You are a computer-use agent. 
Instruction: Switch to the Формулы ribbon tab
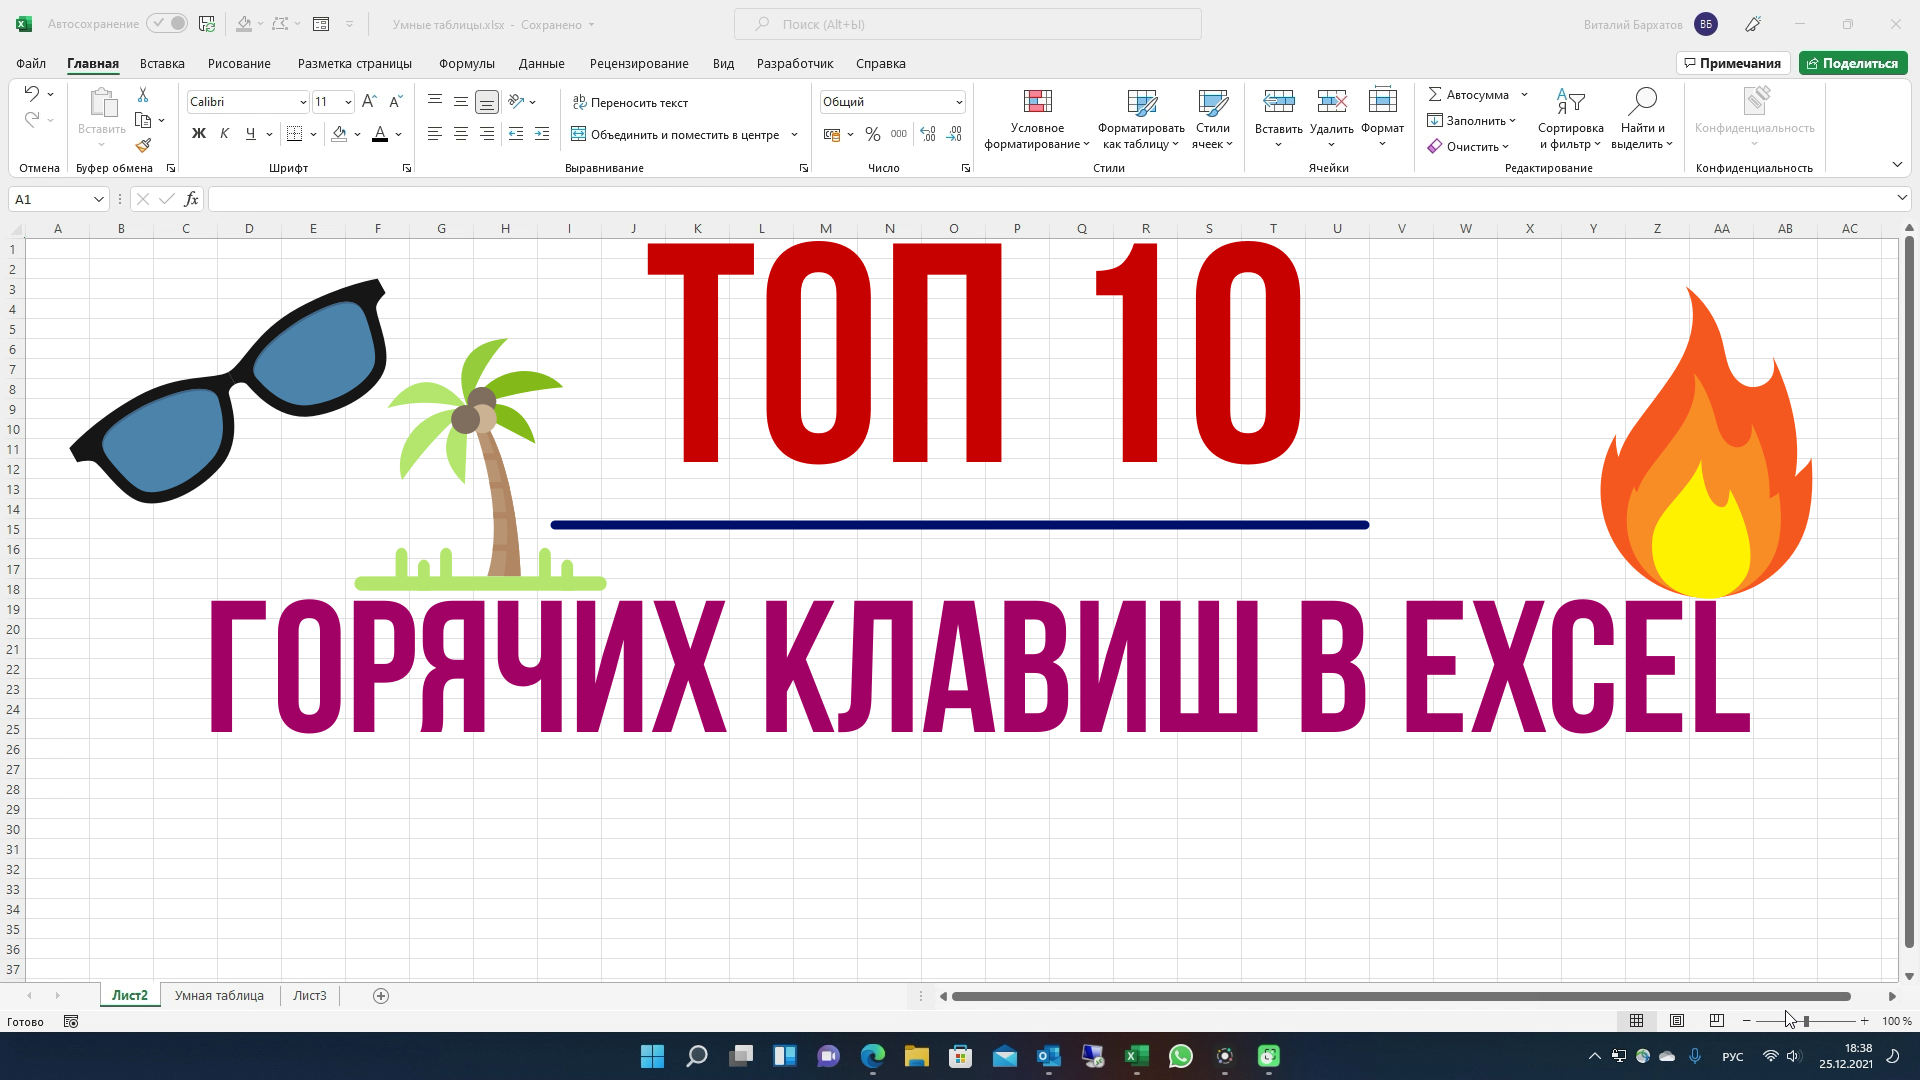(x=467, y=63)
